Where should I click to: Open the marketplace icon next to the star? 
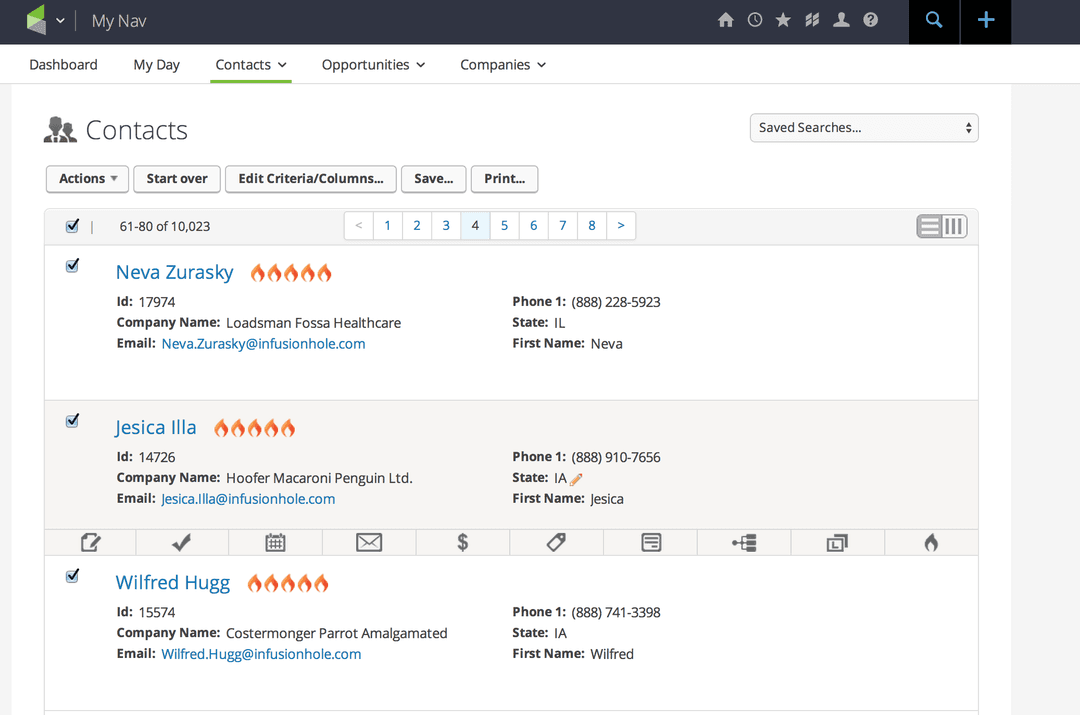(x=812, y=20)
